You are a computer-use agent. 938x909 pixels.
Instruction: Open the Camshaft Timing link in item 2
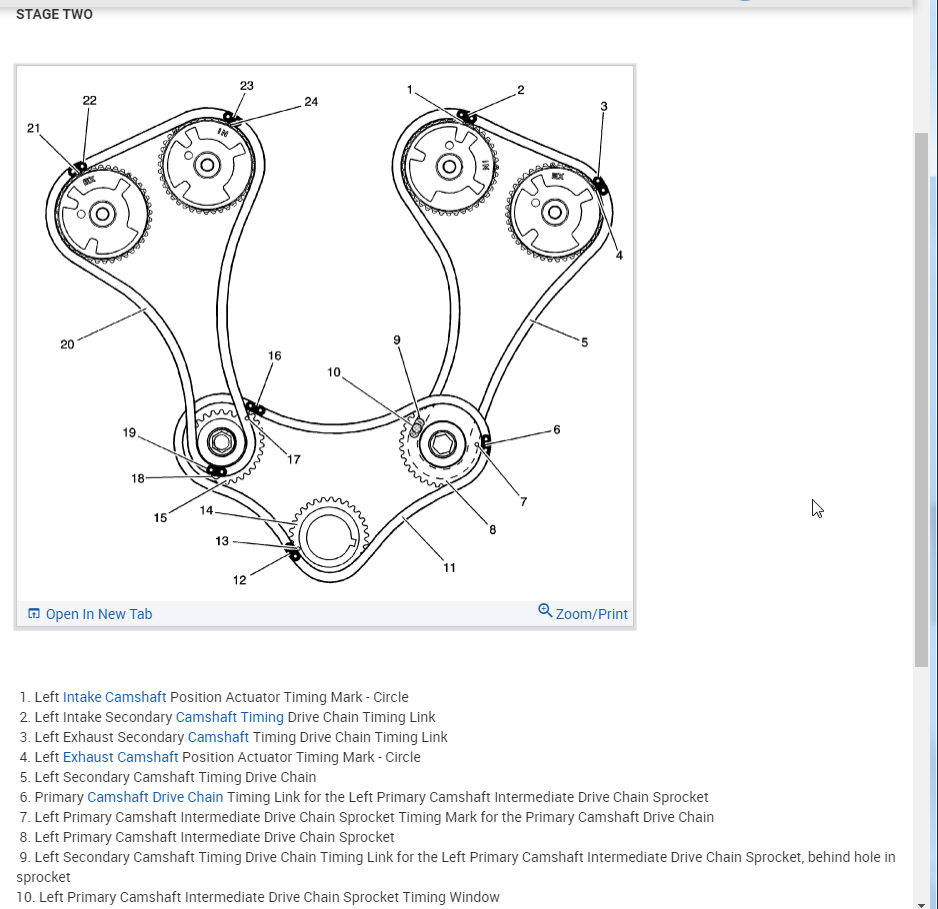click(229, 717)
